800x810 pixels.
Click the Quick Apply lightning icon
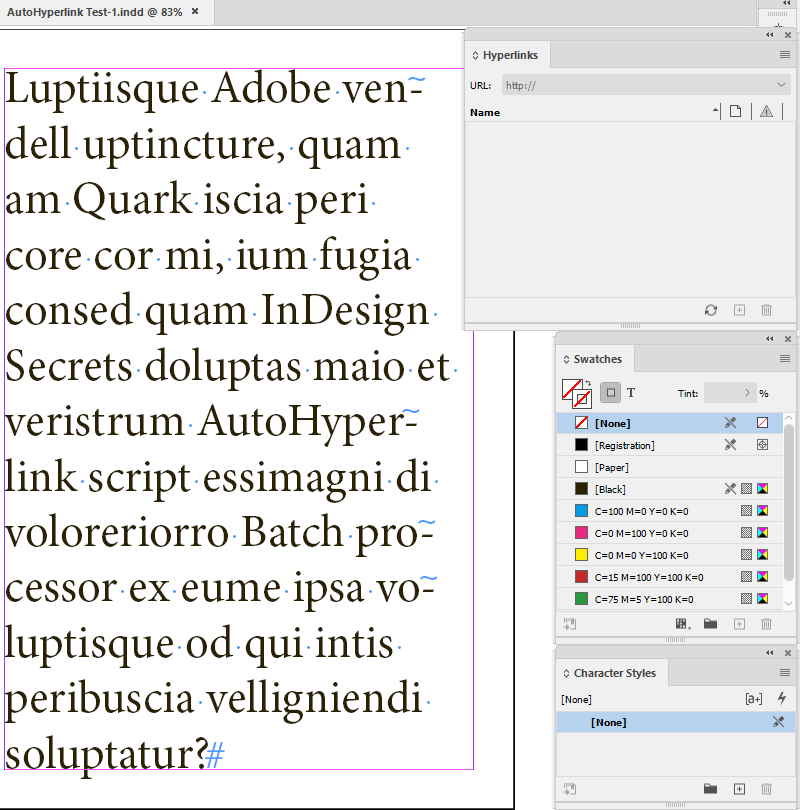click(x=782, y=699)
